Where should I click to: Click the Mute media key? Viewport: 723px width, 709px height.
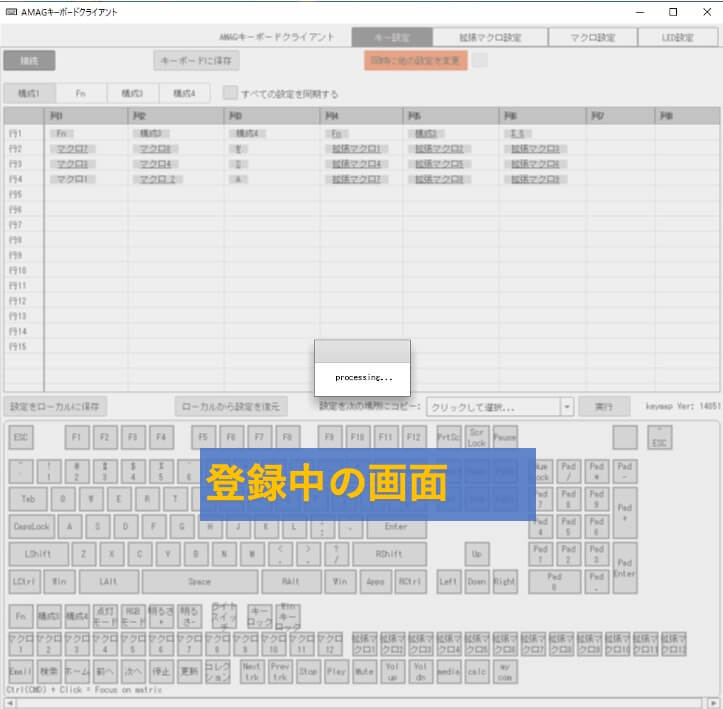pos(364,671)
